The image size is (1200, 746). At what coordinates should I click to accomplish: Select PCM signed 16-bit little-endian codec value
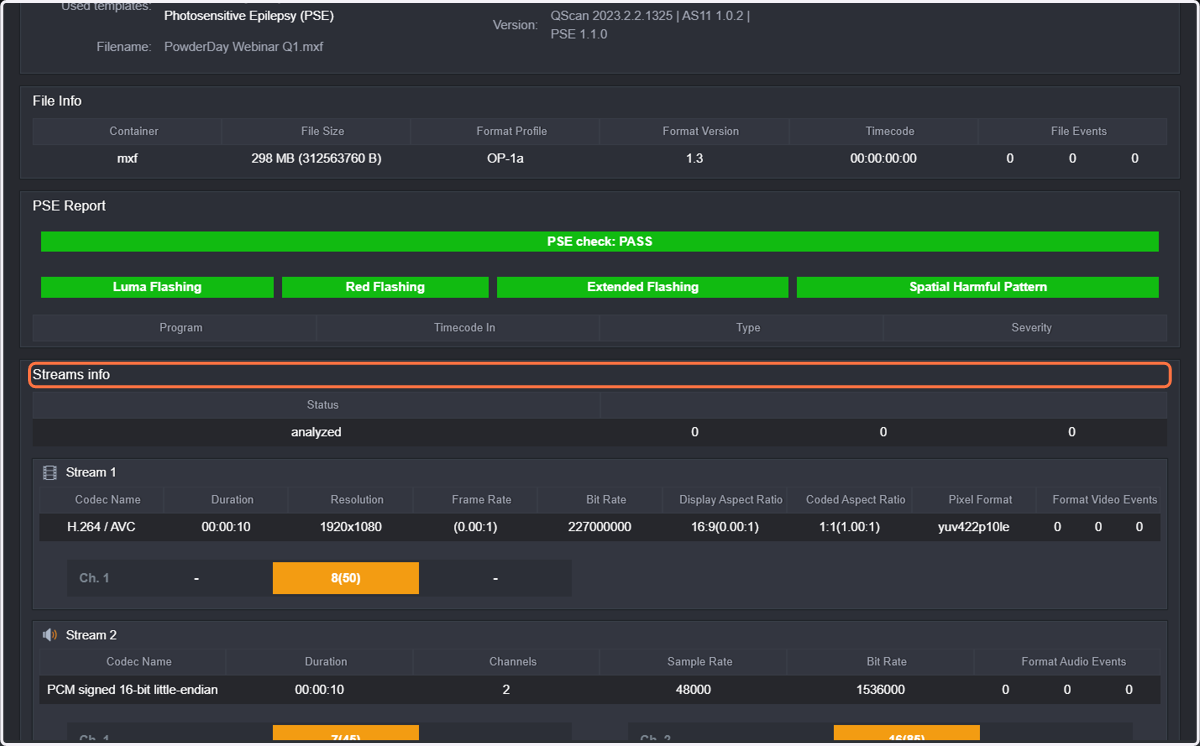[x=132, y=689]
